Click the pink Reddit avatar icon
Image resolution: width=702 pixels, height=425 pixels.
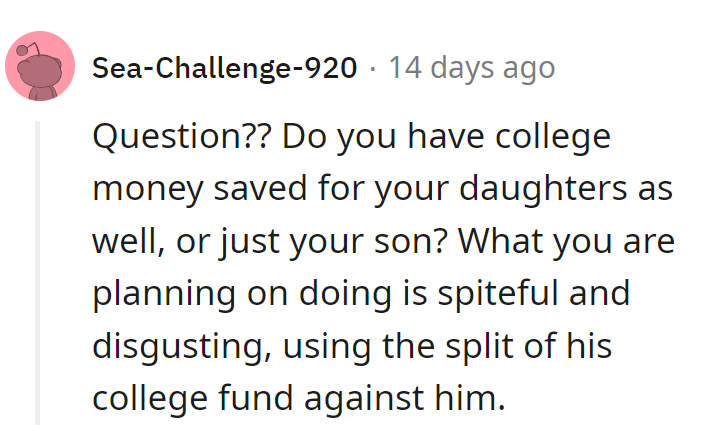40,67
